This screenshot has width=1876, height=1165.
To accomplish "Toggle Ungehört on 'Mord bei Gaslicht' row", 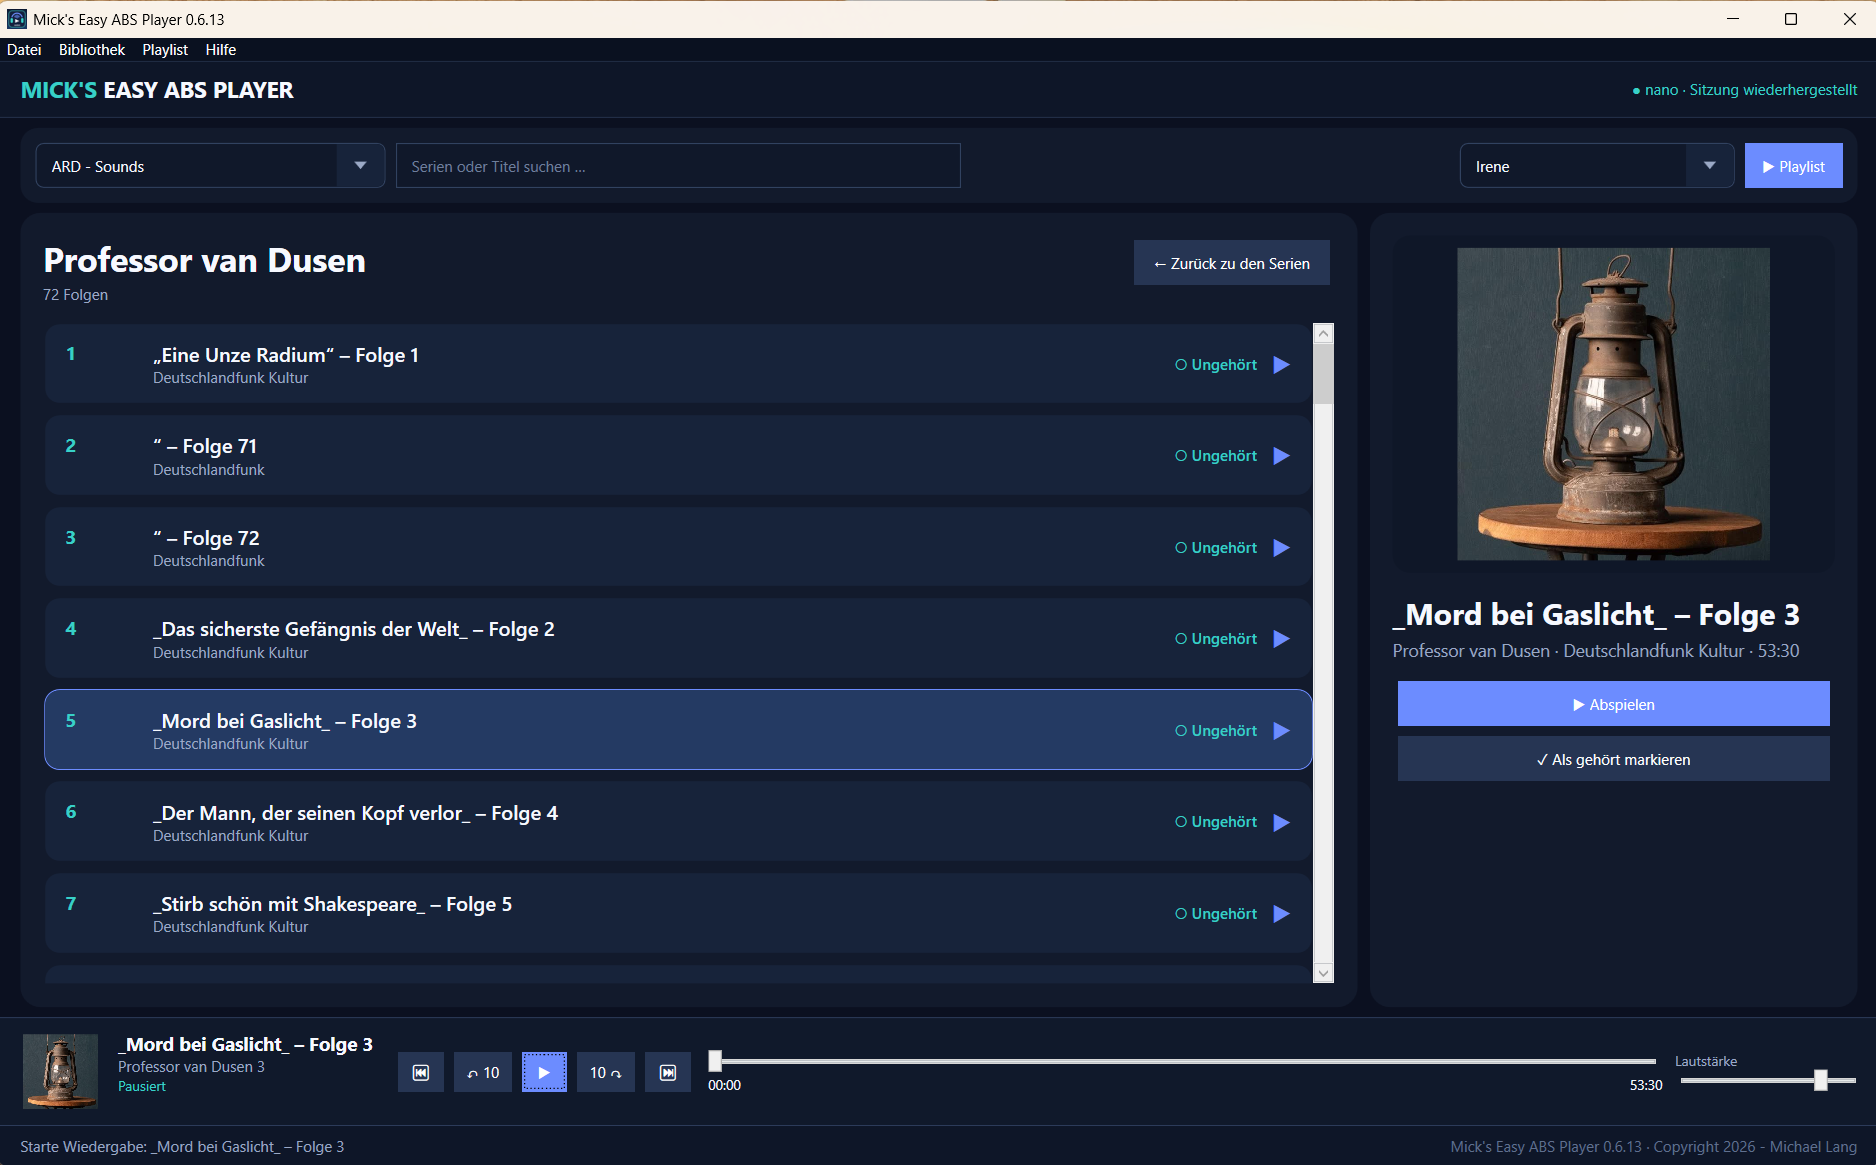I will click(x=1216, y=731).
